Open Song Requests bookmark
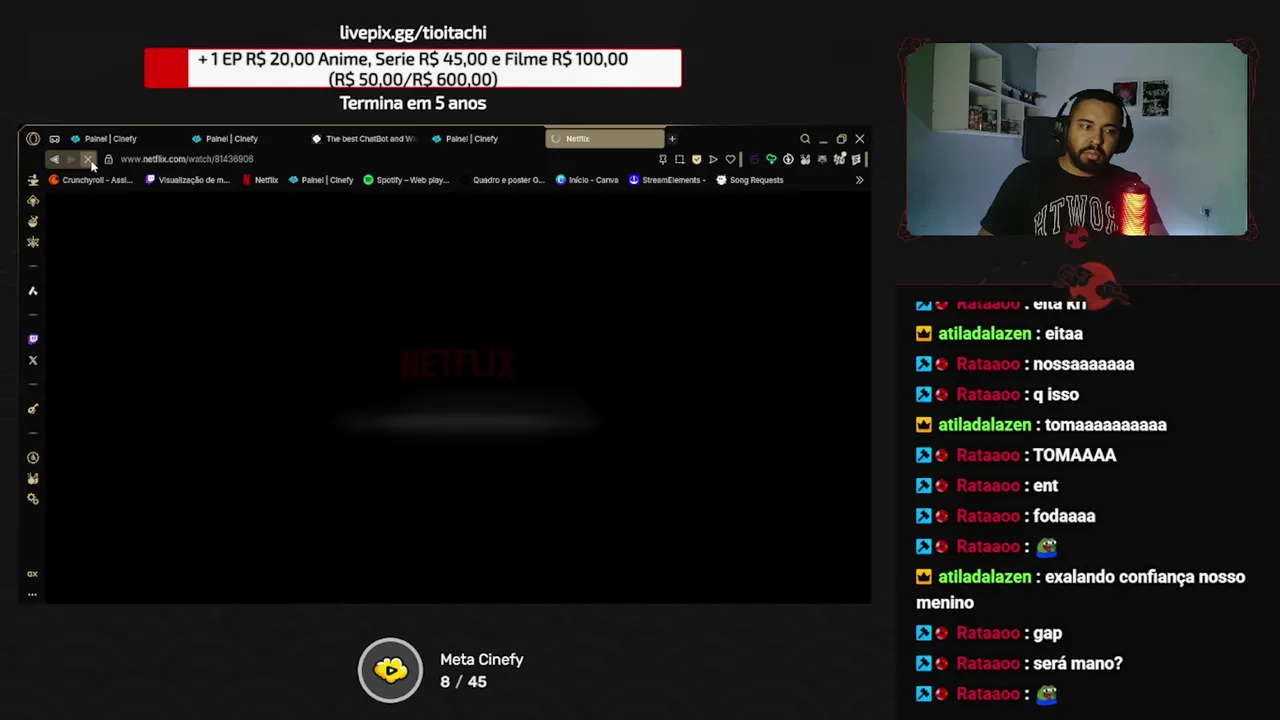 (750, 180)
